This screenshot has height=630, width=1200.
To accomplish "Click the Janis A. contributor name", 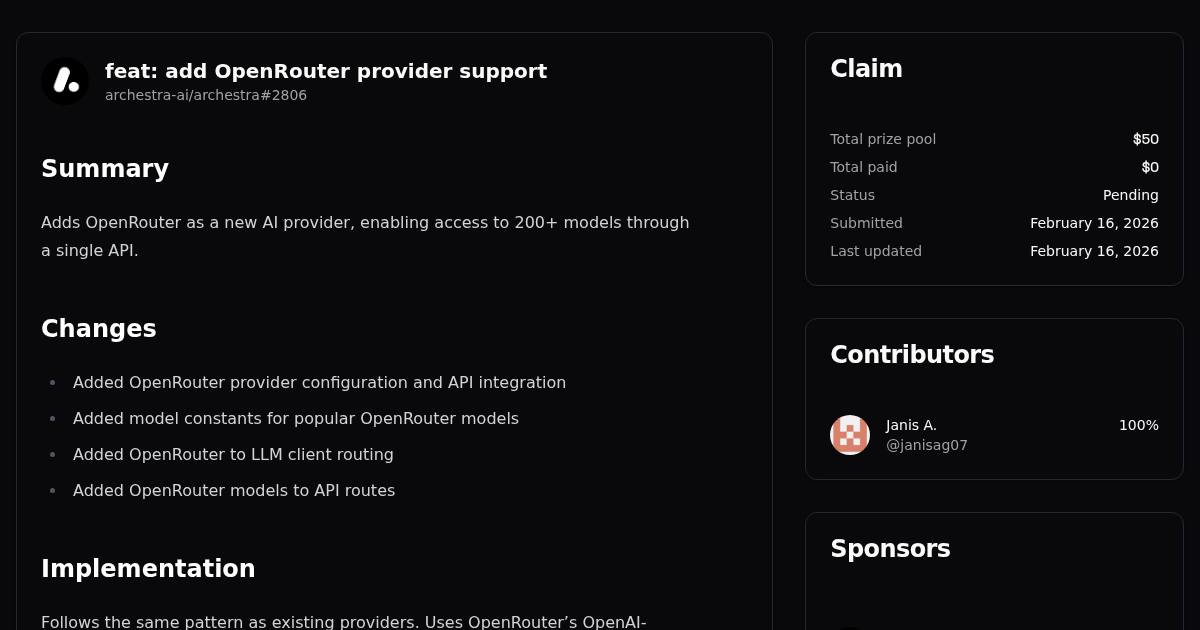I will pyautogui.click(x=911, y=425).
